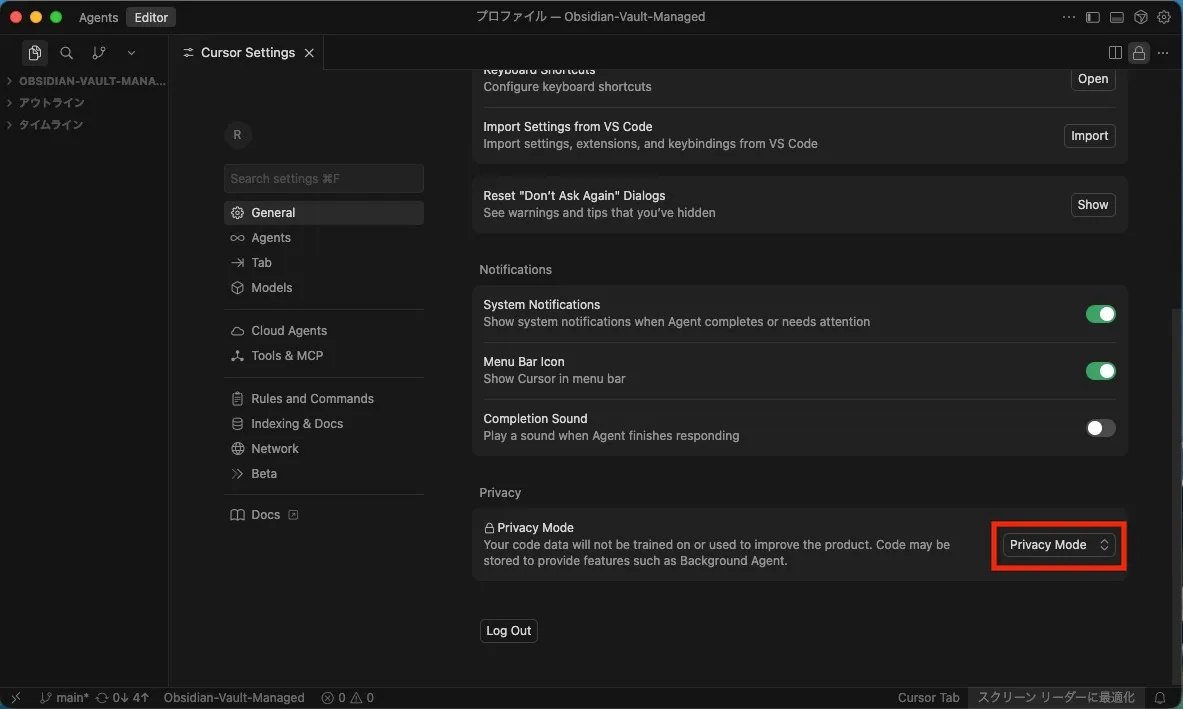Open notifications via the status bar bell
Screen dimensions: 1183x709
tap(1160, 697)
